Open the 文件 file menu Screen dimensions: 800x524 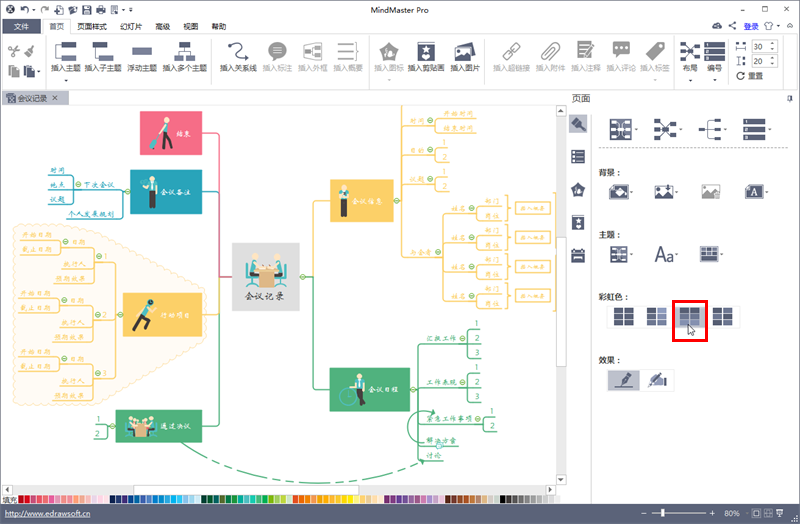21,27
